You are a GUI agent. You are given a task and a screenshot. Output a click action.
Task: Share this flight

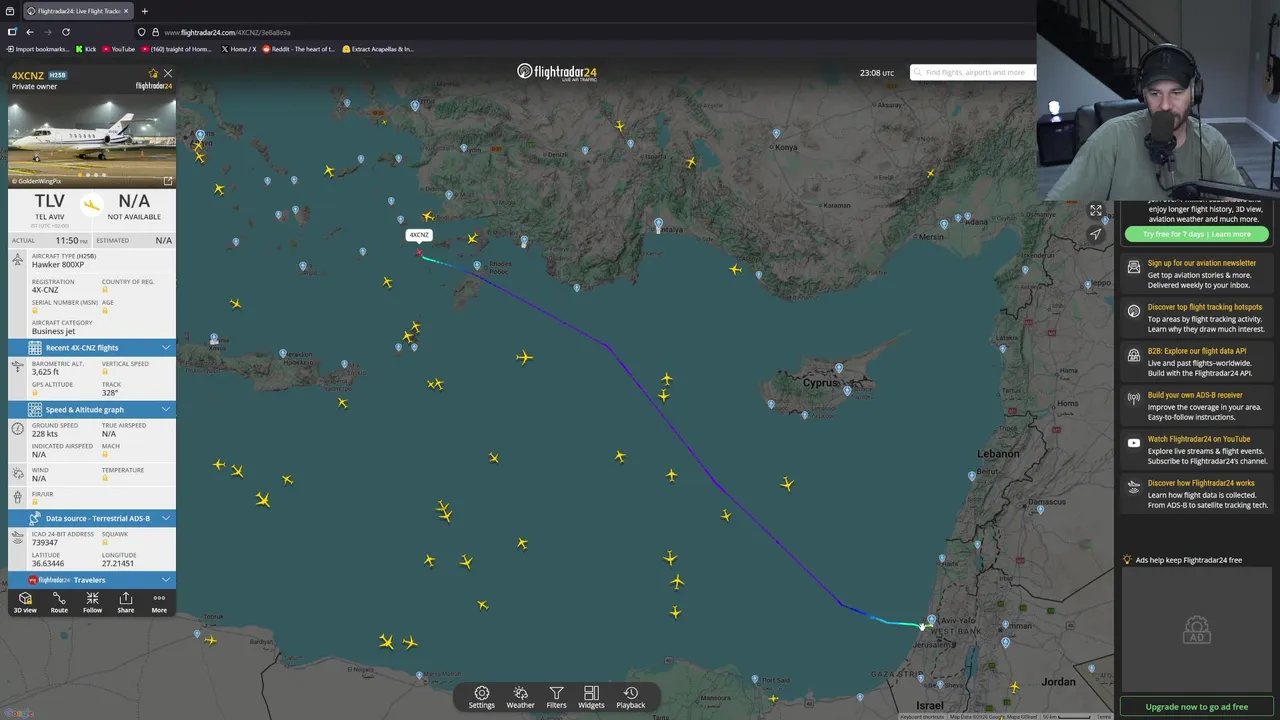click(125, 603)
